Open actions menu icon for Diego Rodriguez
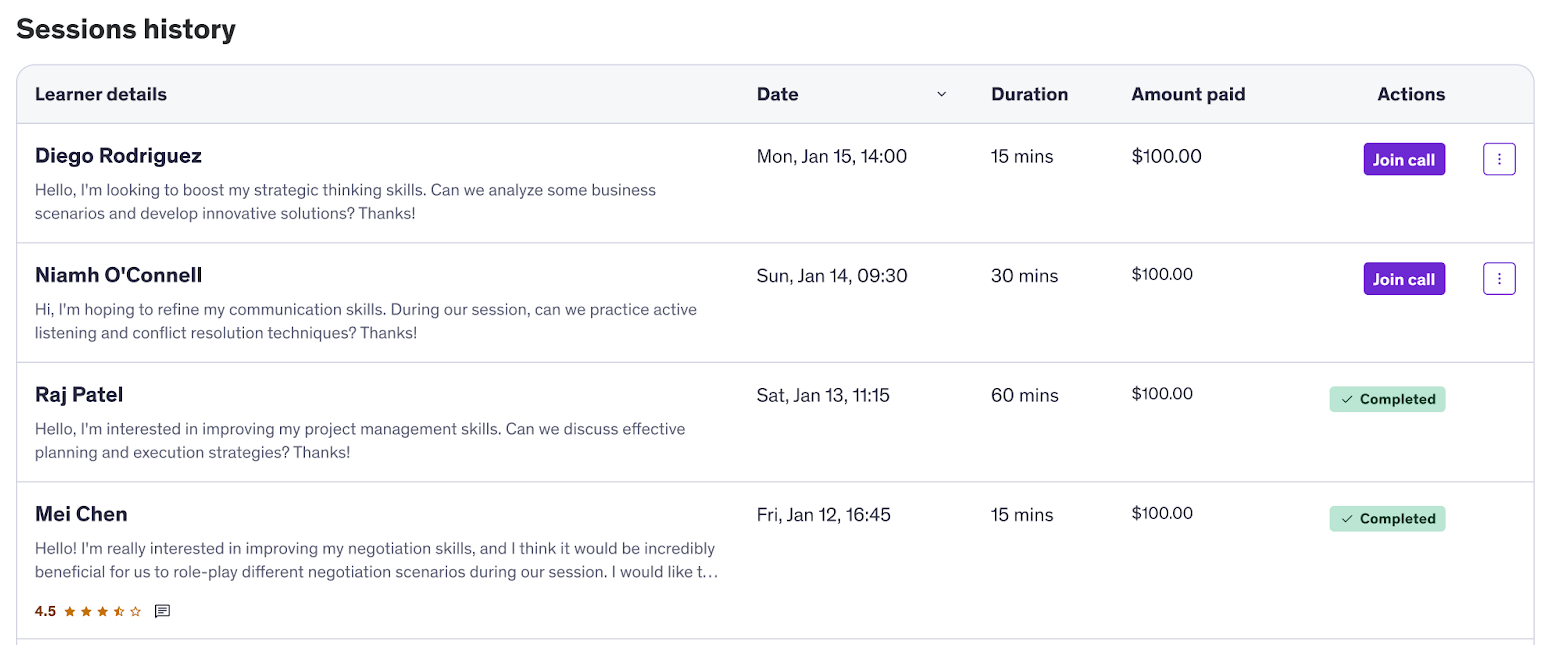The height and width of the screenshot is (645, 1544). (x=1499, y=158)
